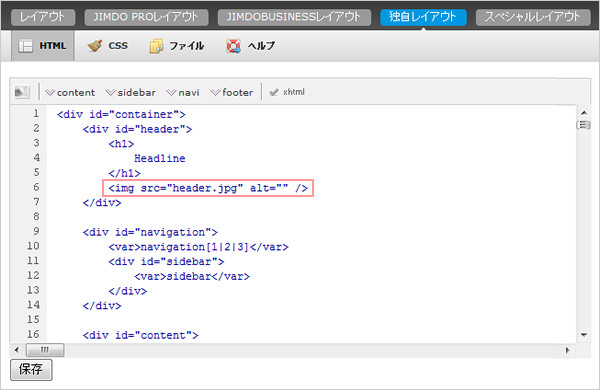
Task: Switch to JIMDOBUSINESSレイアウト tab
Action: (x=294, y=17)
